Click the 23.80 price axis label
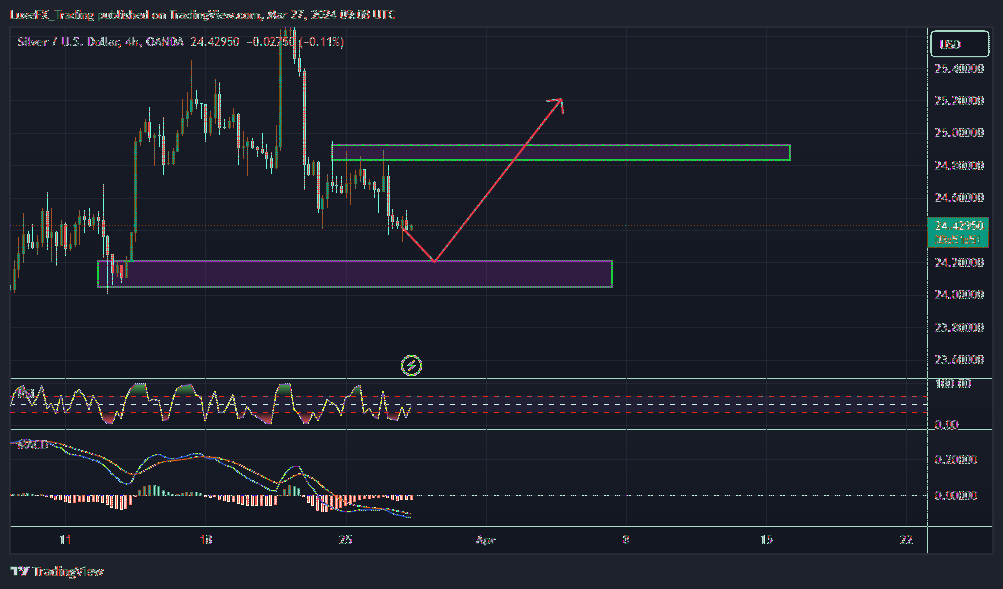 tap(959, 327)
